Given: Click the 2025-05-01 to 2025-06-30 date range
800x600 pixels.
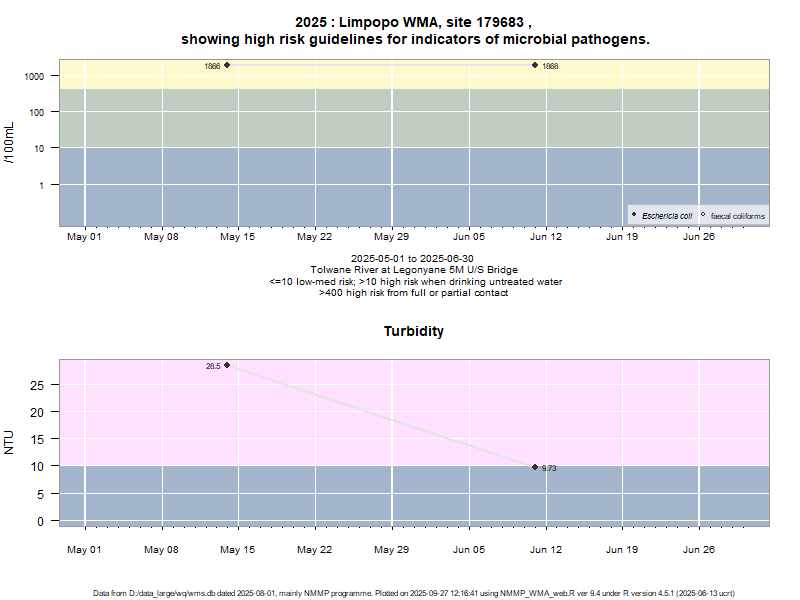Looking at the screenshot, I should [415, 258].
